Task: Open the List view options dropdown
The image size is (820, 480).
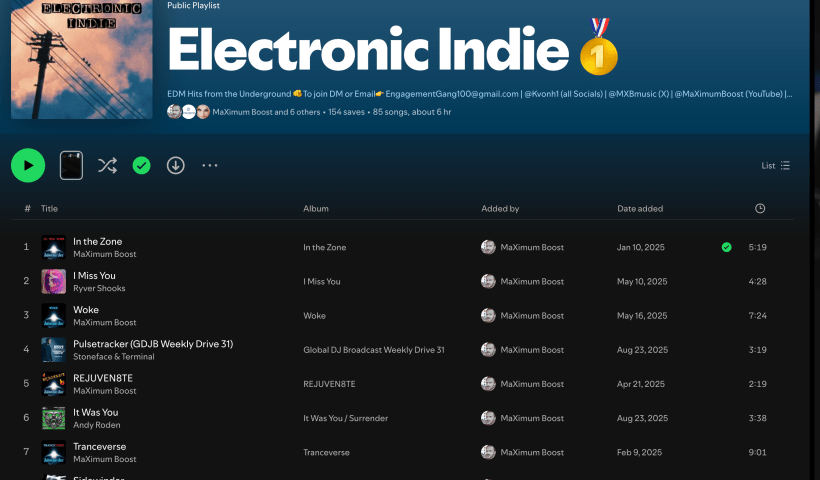Action: pos(775,166)
